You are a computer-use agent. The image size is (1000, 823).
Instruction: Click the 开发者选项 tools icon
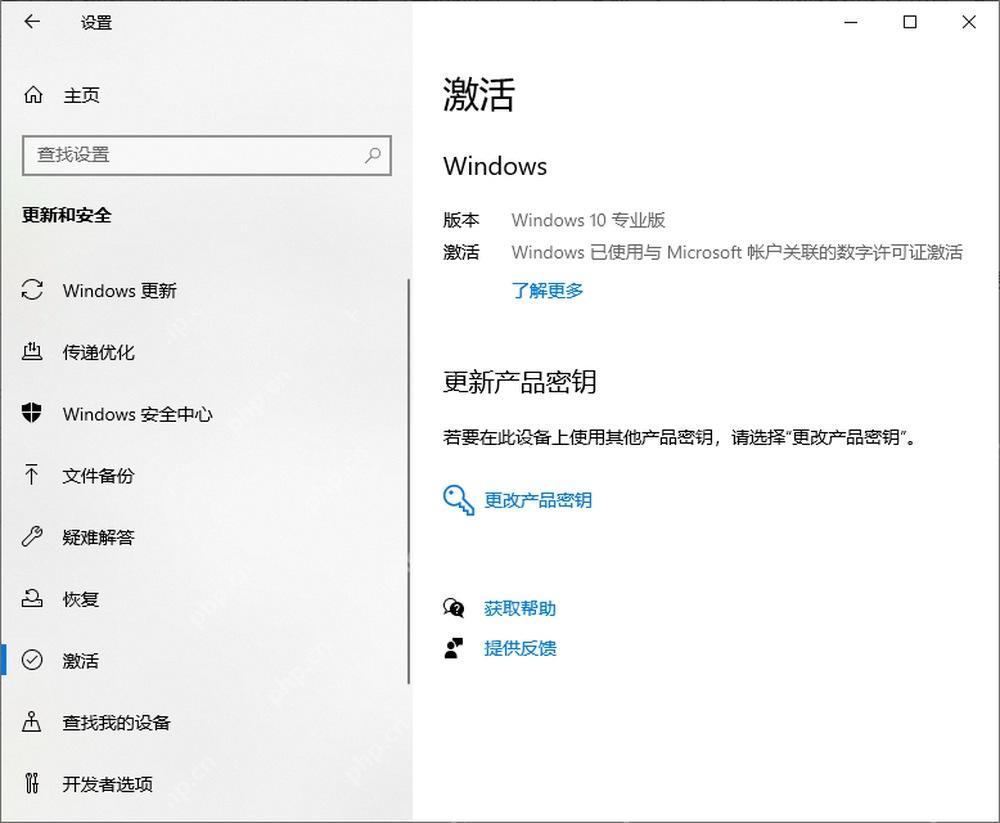[32, 783]
